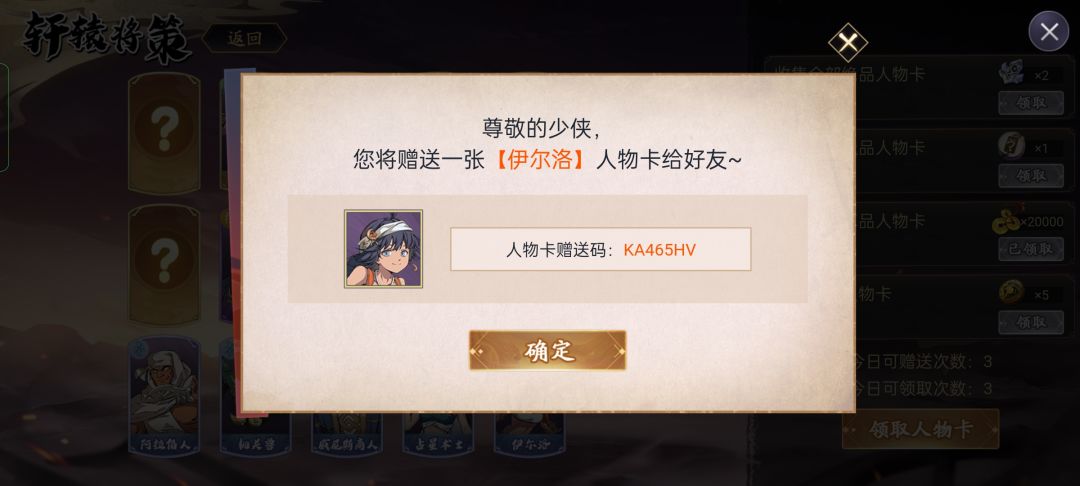Screen dimensions: 1080x486
Task: Click the gift code KA465HV field
Action: coord(601,249)
